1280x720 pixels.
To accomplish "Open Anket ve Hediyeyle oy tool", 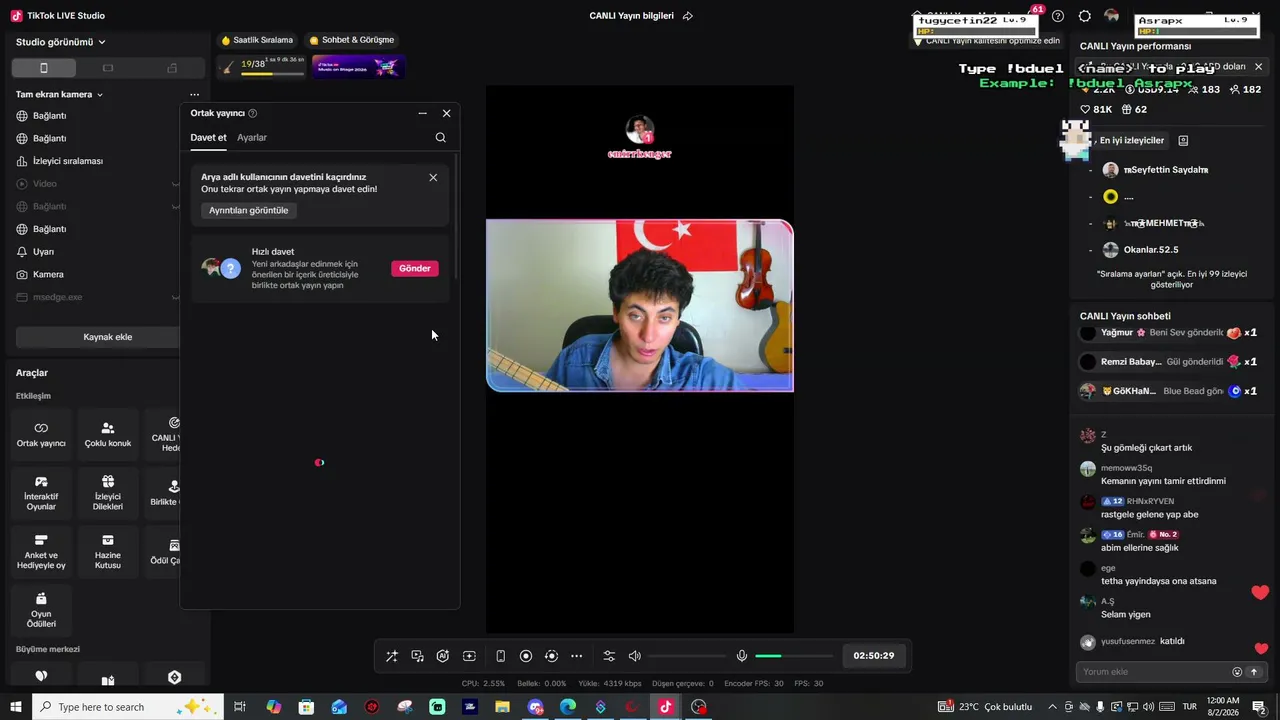I will point(41,551).
